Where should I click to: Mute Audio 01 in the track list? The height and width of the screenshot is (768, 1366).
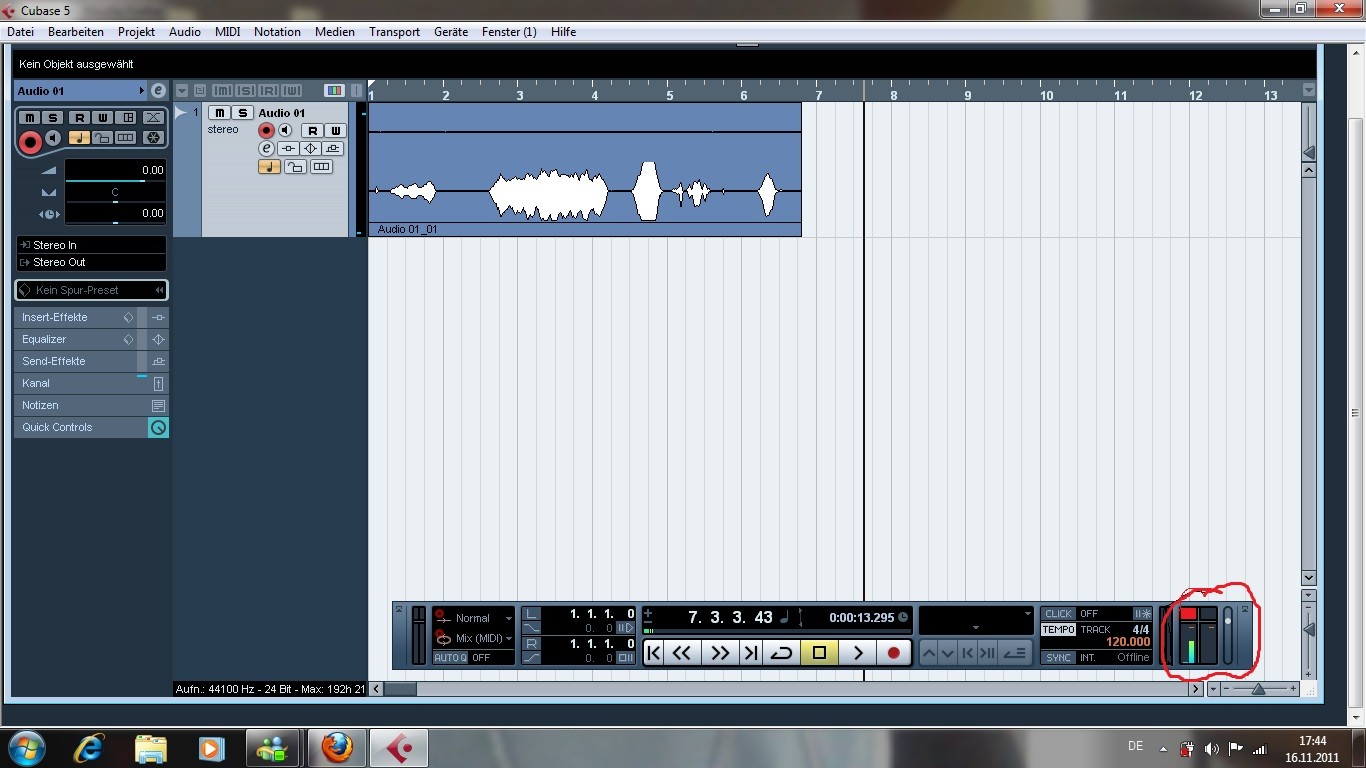coord(219,113)
